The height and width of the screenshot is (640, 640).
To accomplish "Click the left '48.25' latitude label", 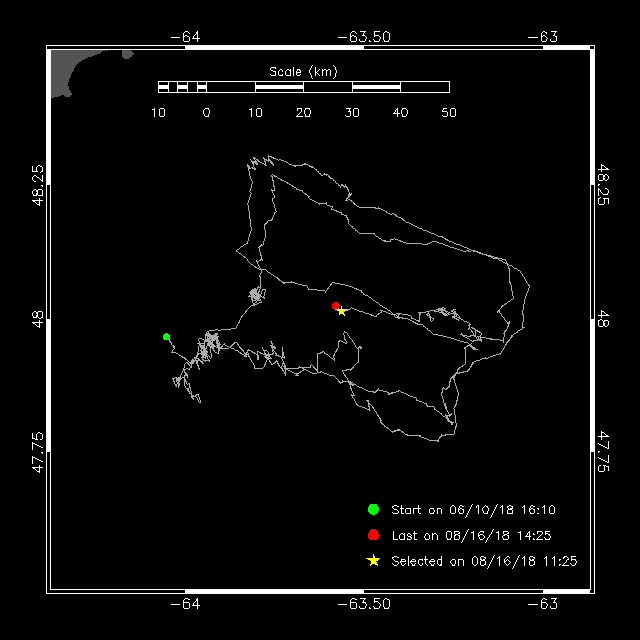I will pos(38,185).
